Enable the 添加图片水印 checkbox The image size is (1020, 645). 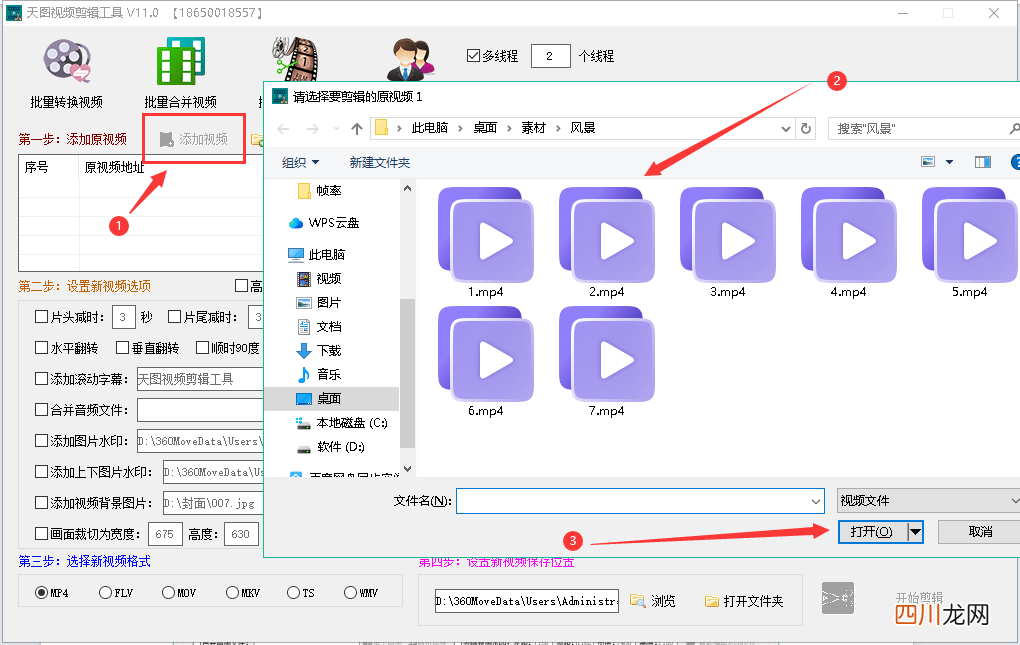pos(42,441)
